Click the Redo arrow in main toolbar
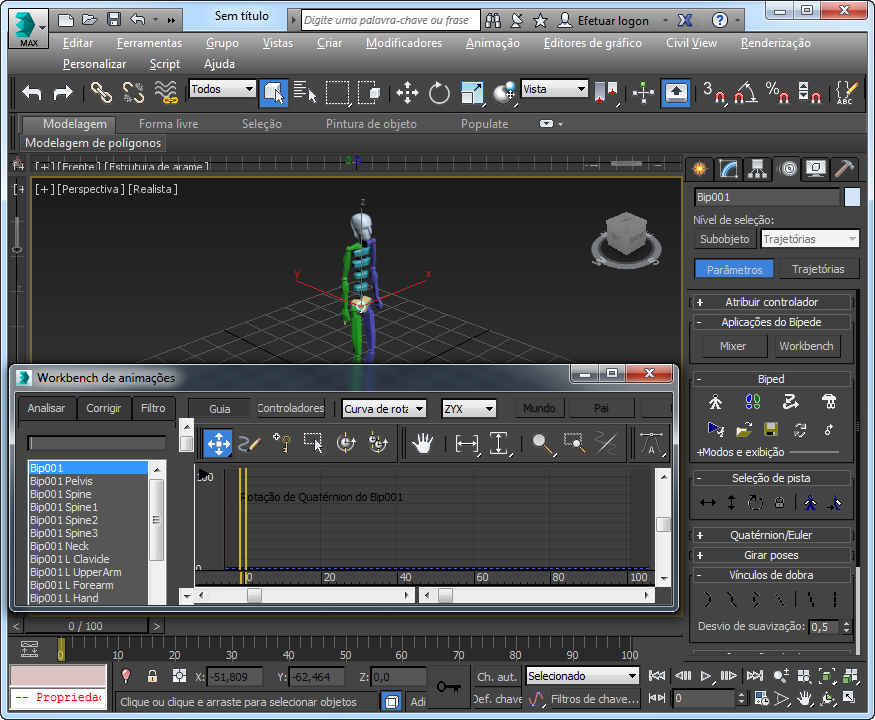Screen dimensions: 875x720 pyautogui.click(x=62, y=93)
